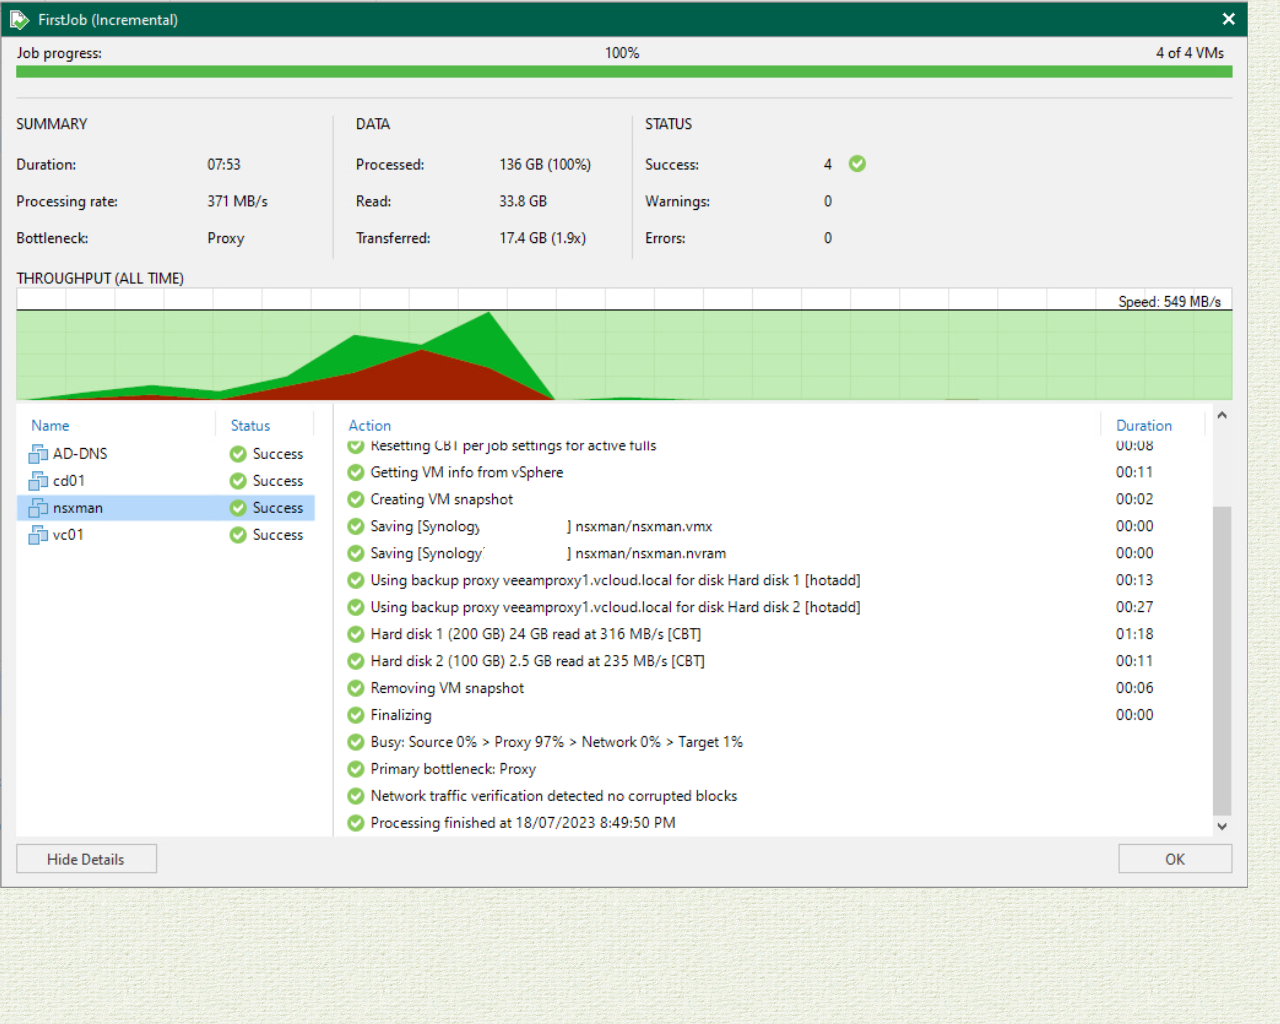
Task: Click check icon for Finalizing row
Action: coord(355,715)
